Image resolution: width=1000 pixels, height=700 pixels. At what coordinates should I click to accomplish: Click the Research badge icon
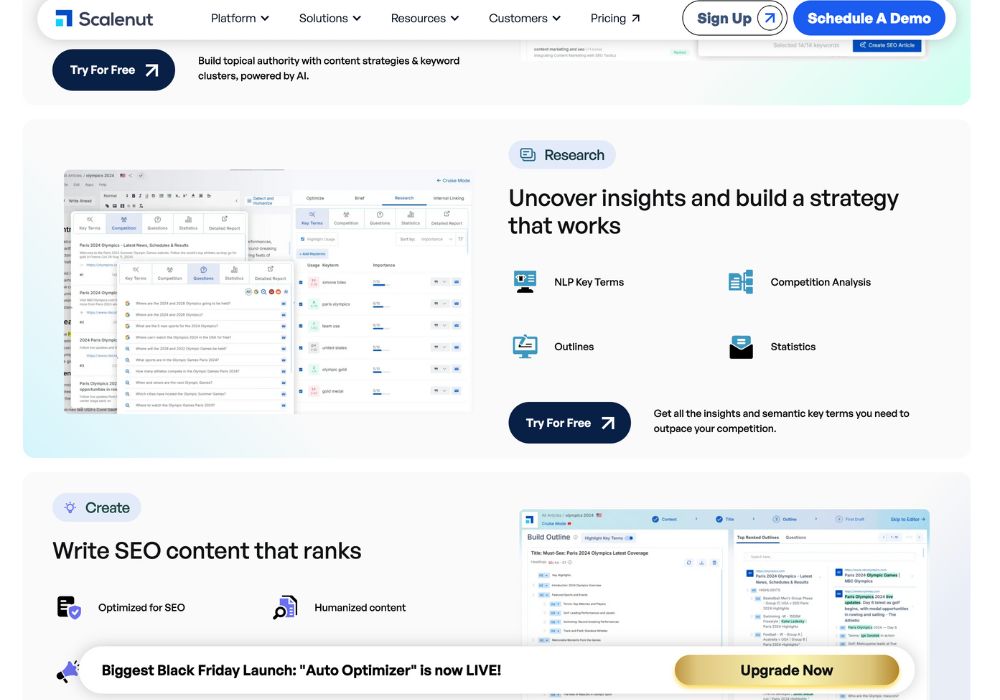[x=528, y=155]
